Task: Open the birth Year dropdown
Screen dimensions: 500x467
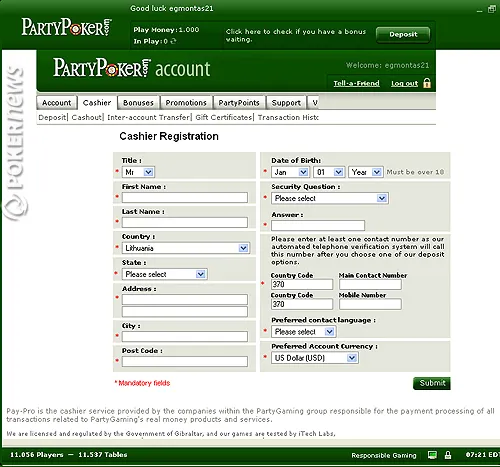Action: tap(366, 172)
